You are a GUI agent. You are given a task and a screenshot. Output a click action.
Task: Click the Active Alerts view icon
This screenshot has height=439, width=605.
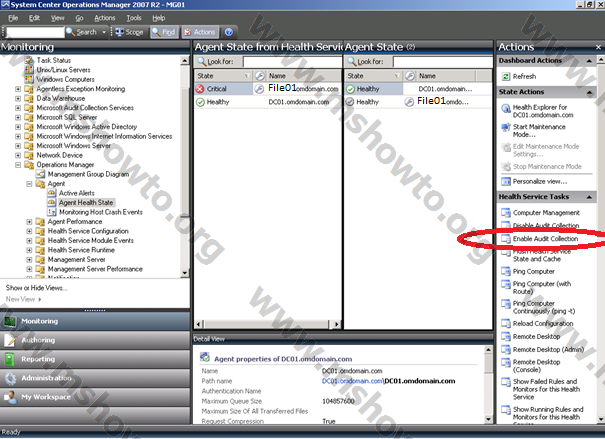pyautogui.click(x=51, y=193)
